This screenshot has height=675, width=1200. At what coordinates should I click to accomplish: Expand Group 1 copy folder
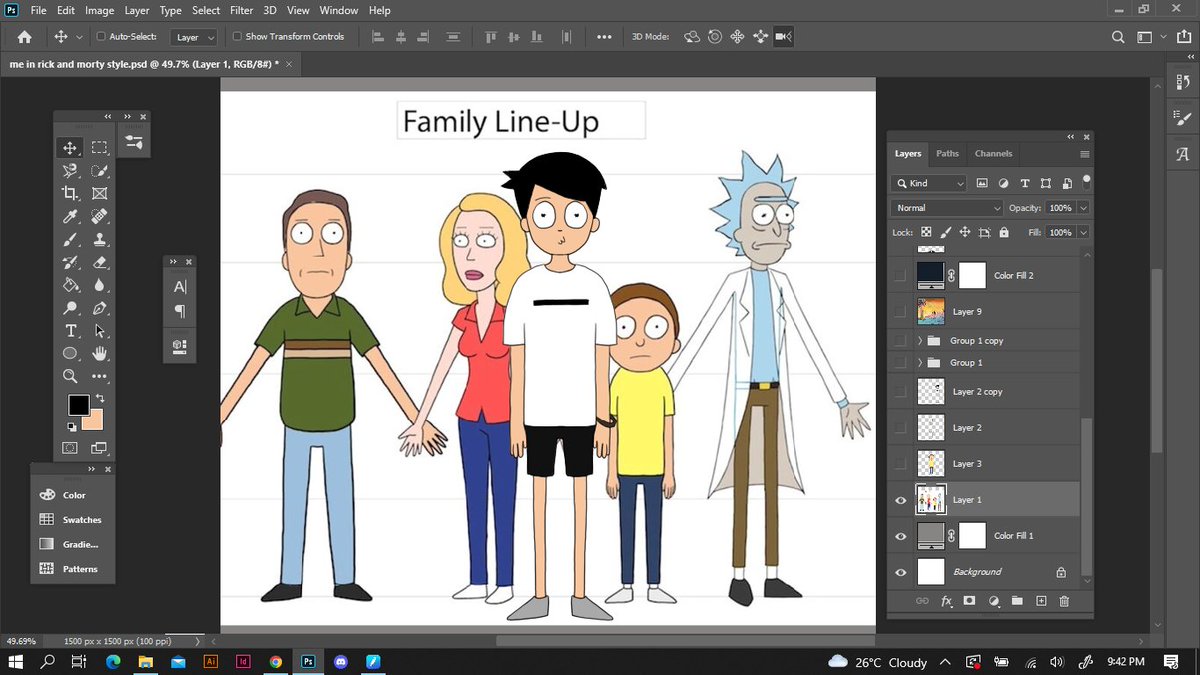(920, 341)
